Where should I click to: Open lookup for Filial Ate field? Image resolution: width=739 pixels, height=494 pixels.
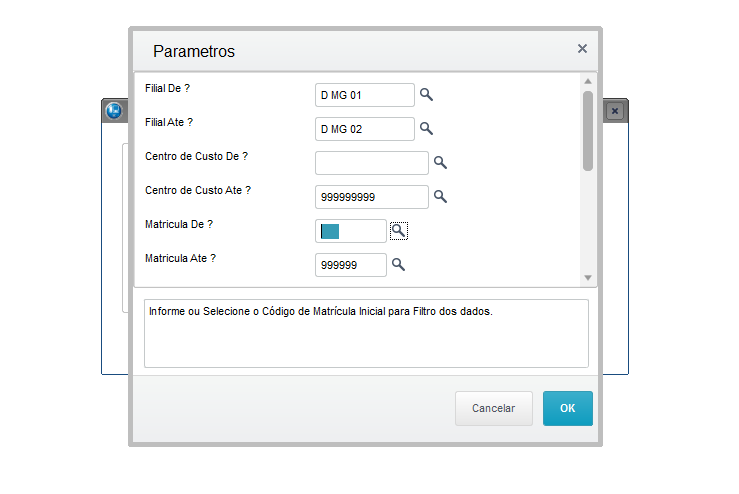coord(426,129)
